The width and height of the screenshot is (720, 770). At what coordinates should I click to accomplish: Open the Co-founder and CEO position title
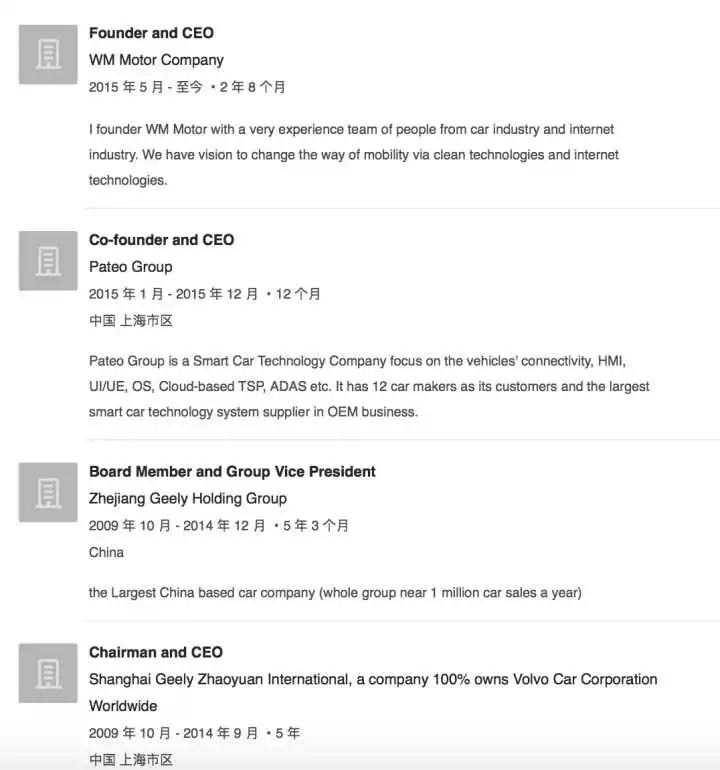click(162, 240)
